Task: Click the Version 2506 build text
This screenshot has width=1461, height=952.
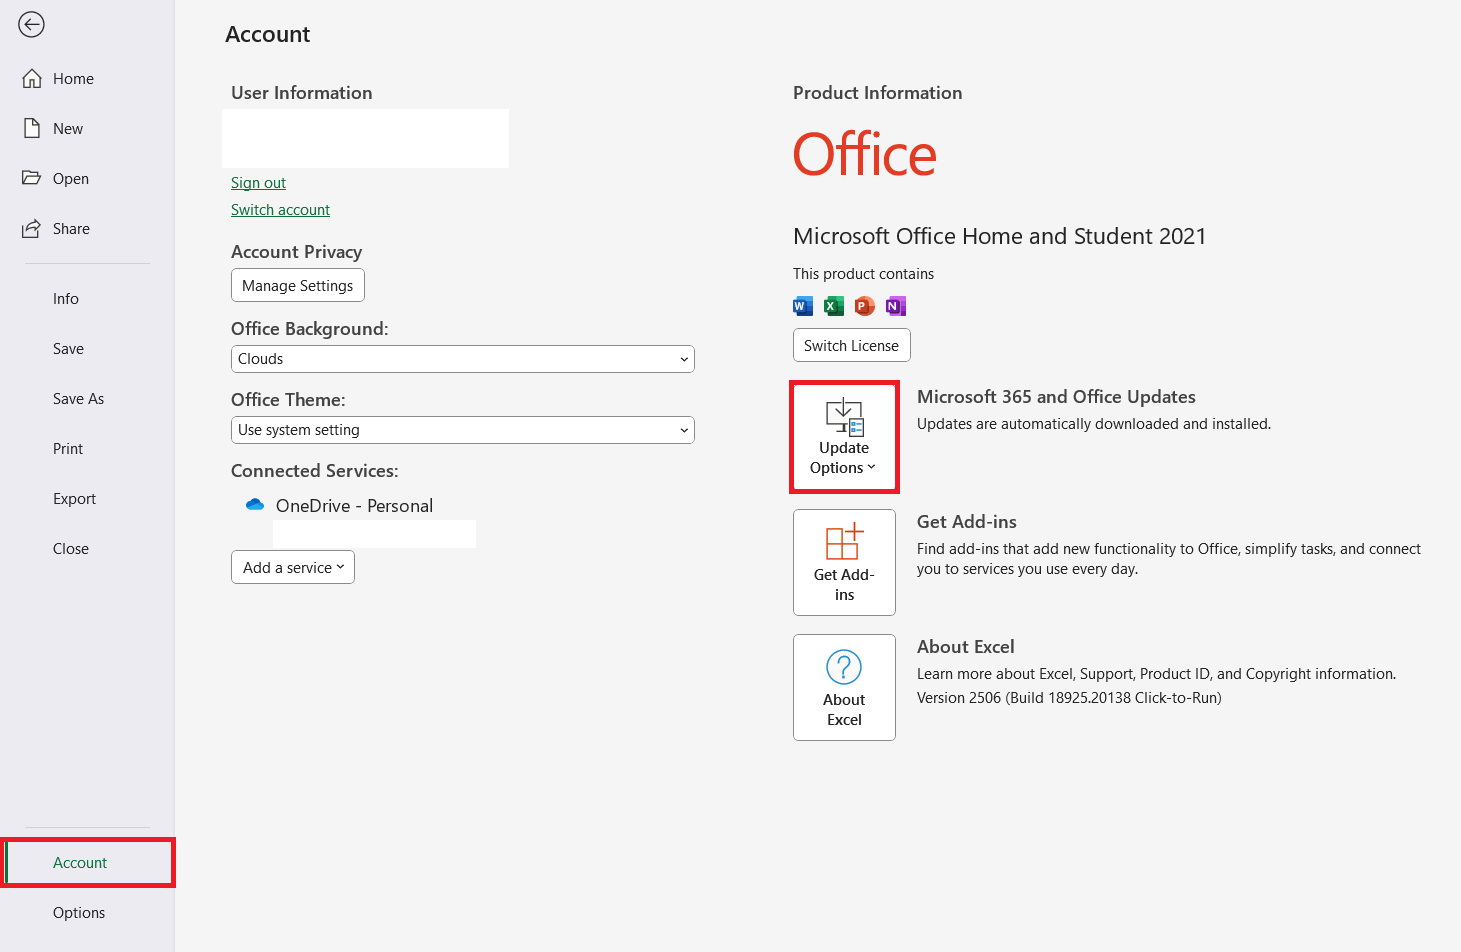Action: 1069,698
